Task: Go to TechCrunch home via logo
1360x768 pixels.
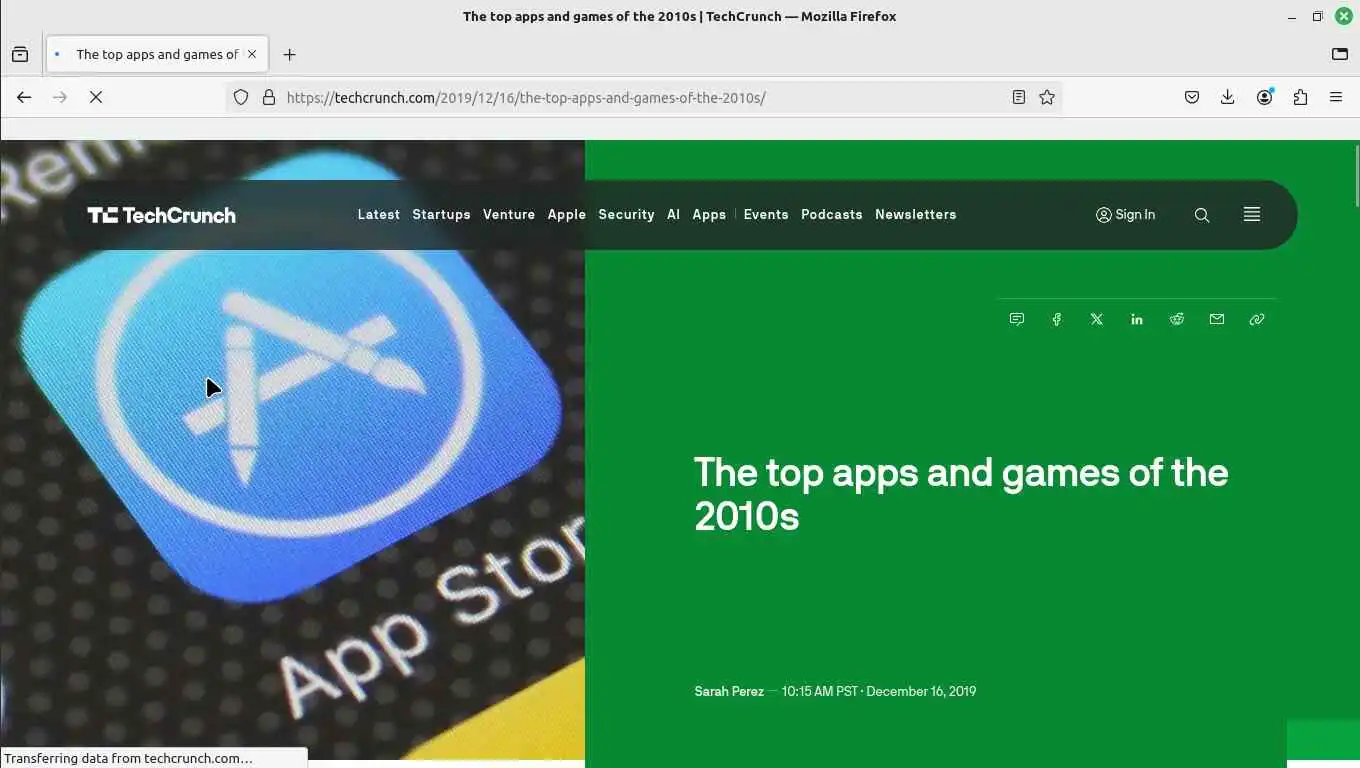Action: point(162,215)
